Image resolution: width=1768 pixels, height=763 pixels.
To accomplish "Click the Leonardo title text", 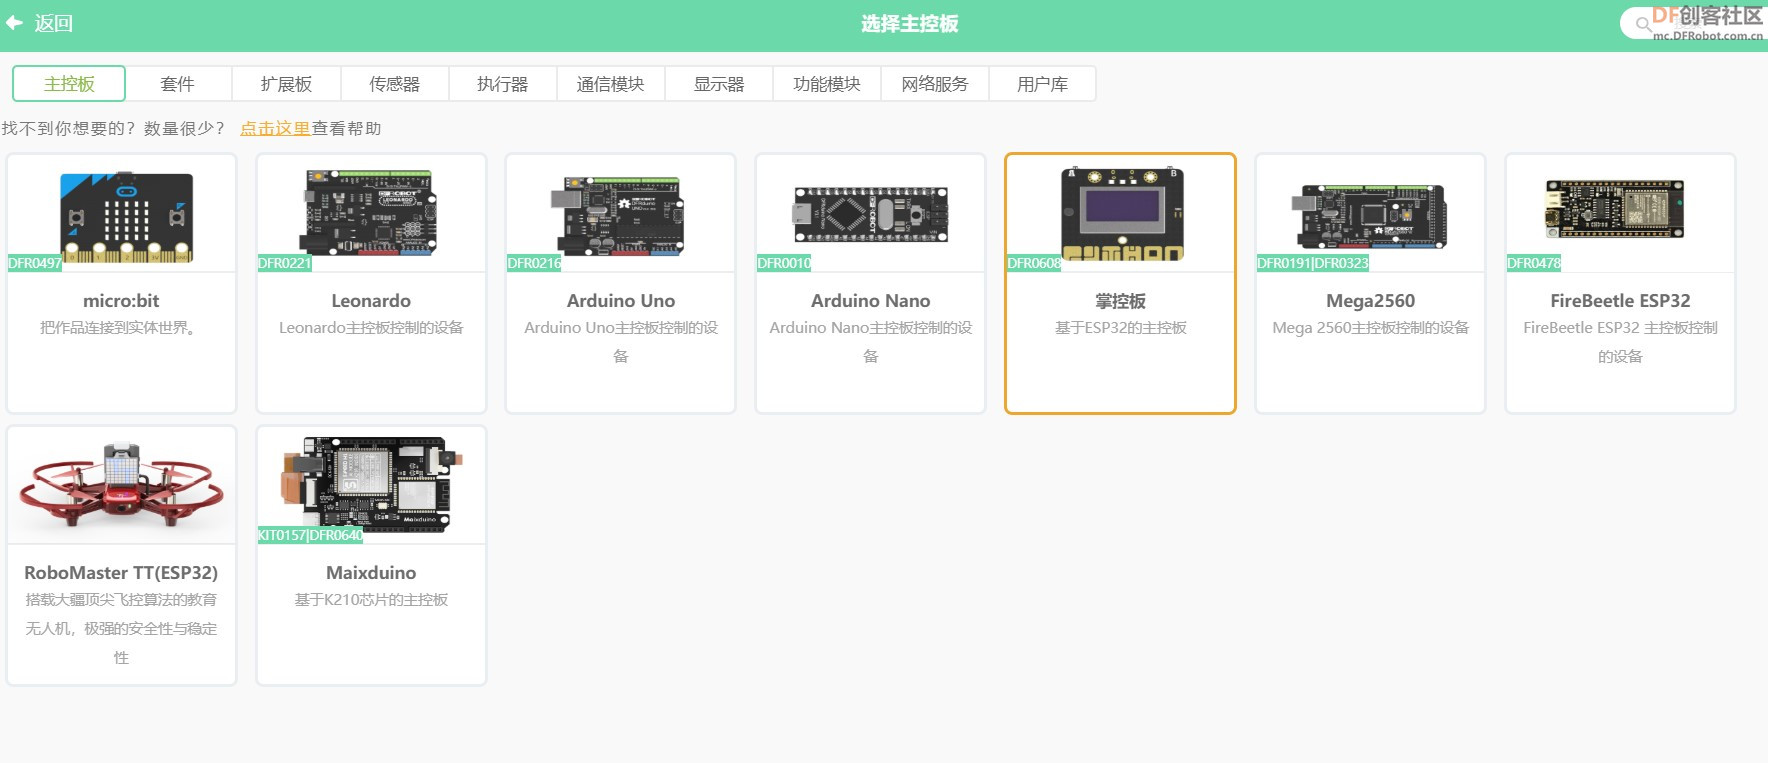I will pyautogui.click(x=371, y=301).
